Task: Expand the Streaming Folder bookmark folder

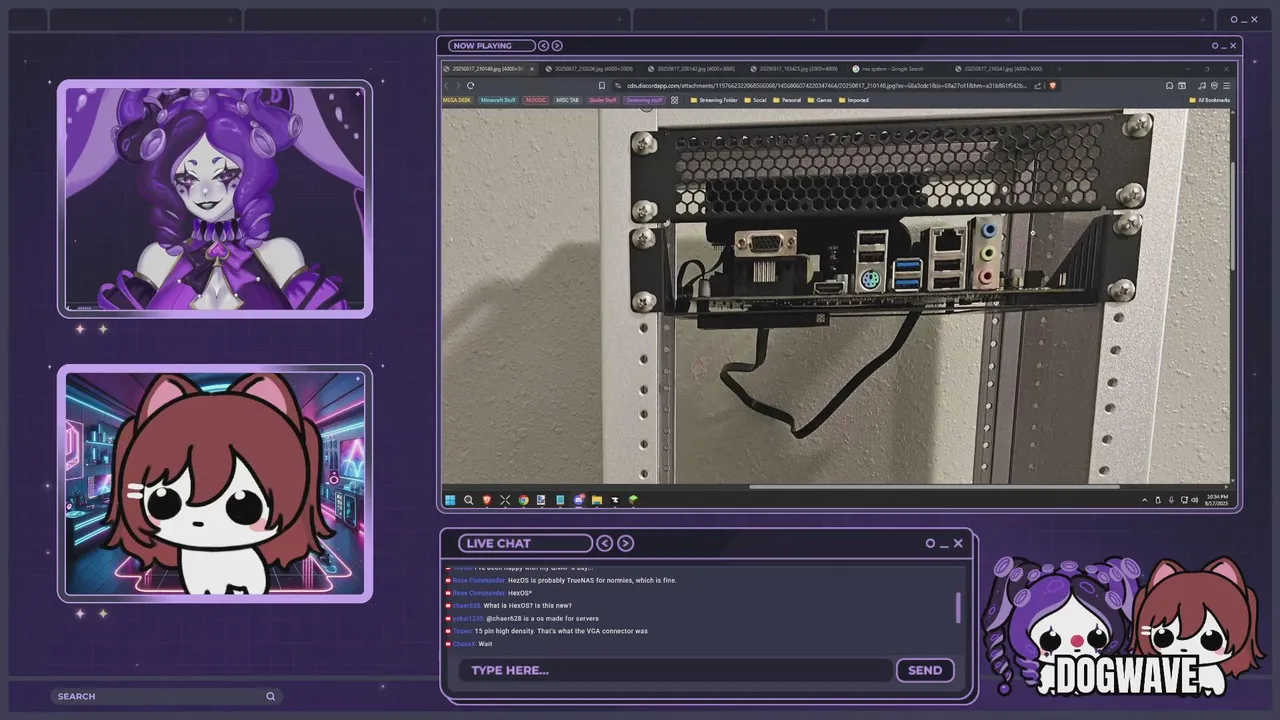Action: pos(714,100)
